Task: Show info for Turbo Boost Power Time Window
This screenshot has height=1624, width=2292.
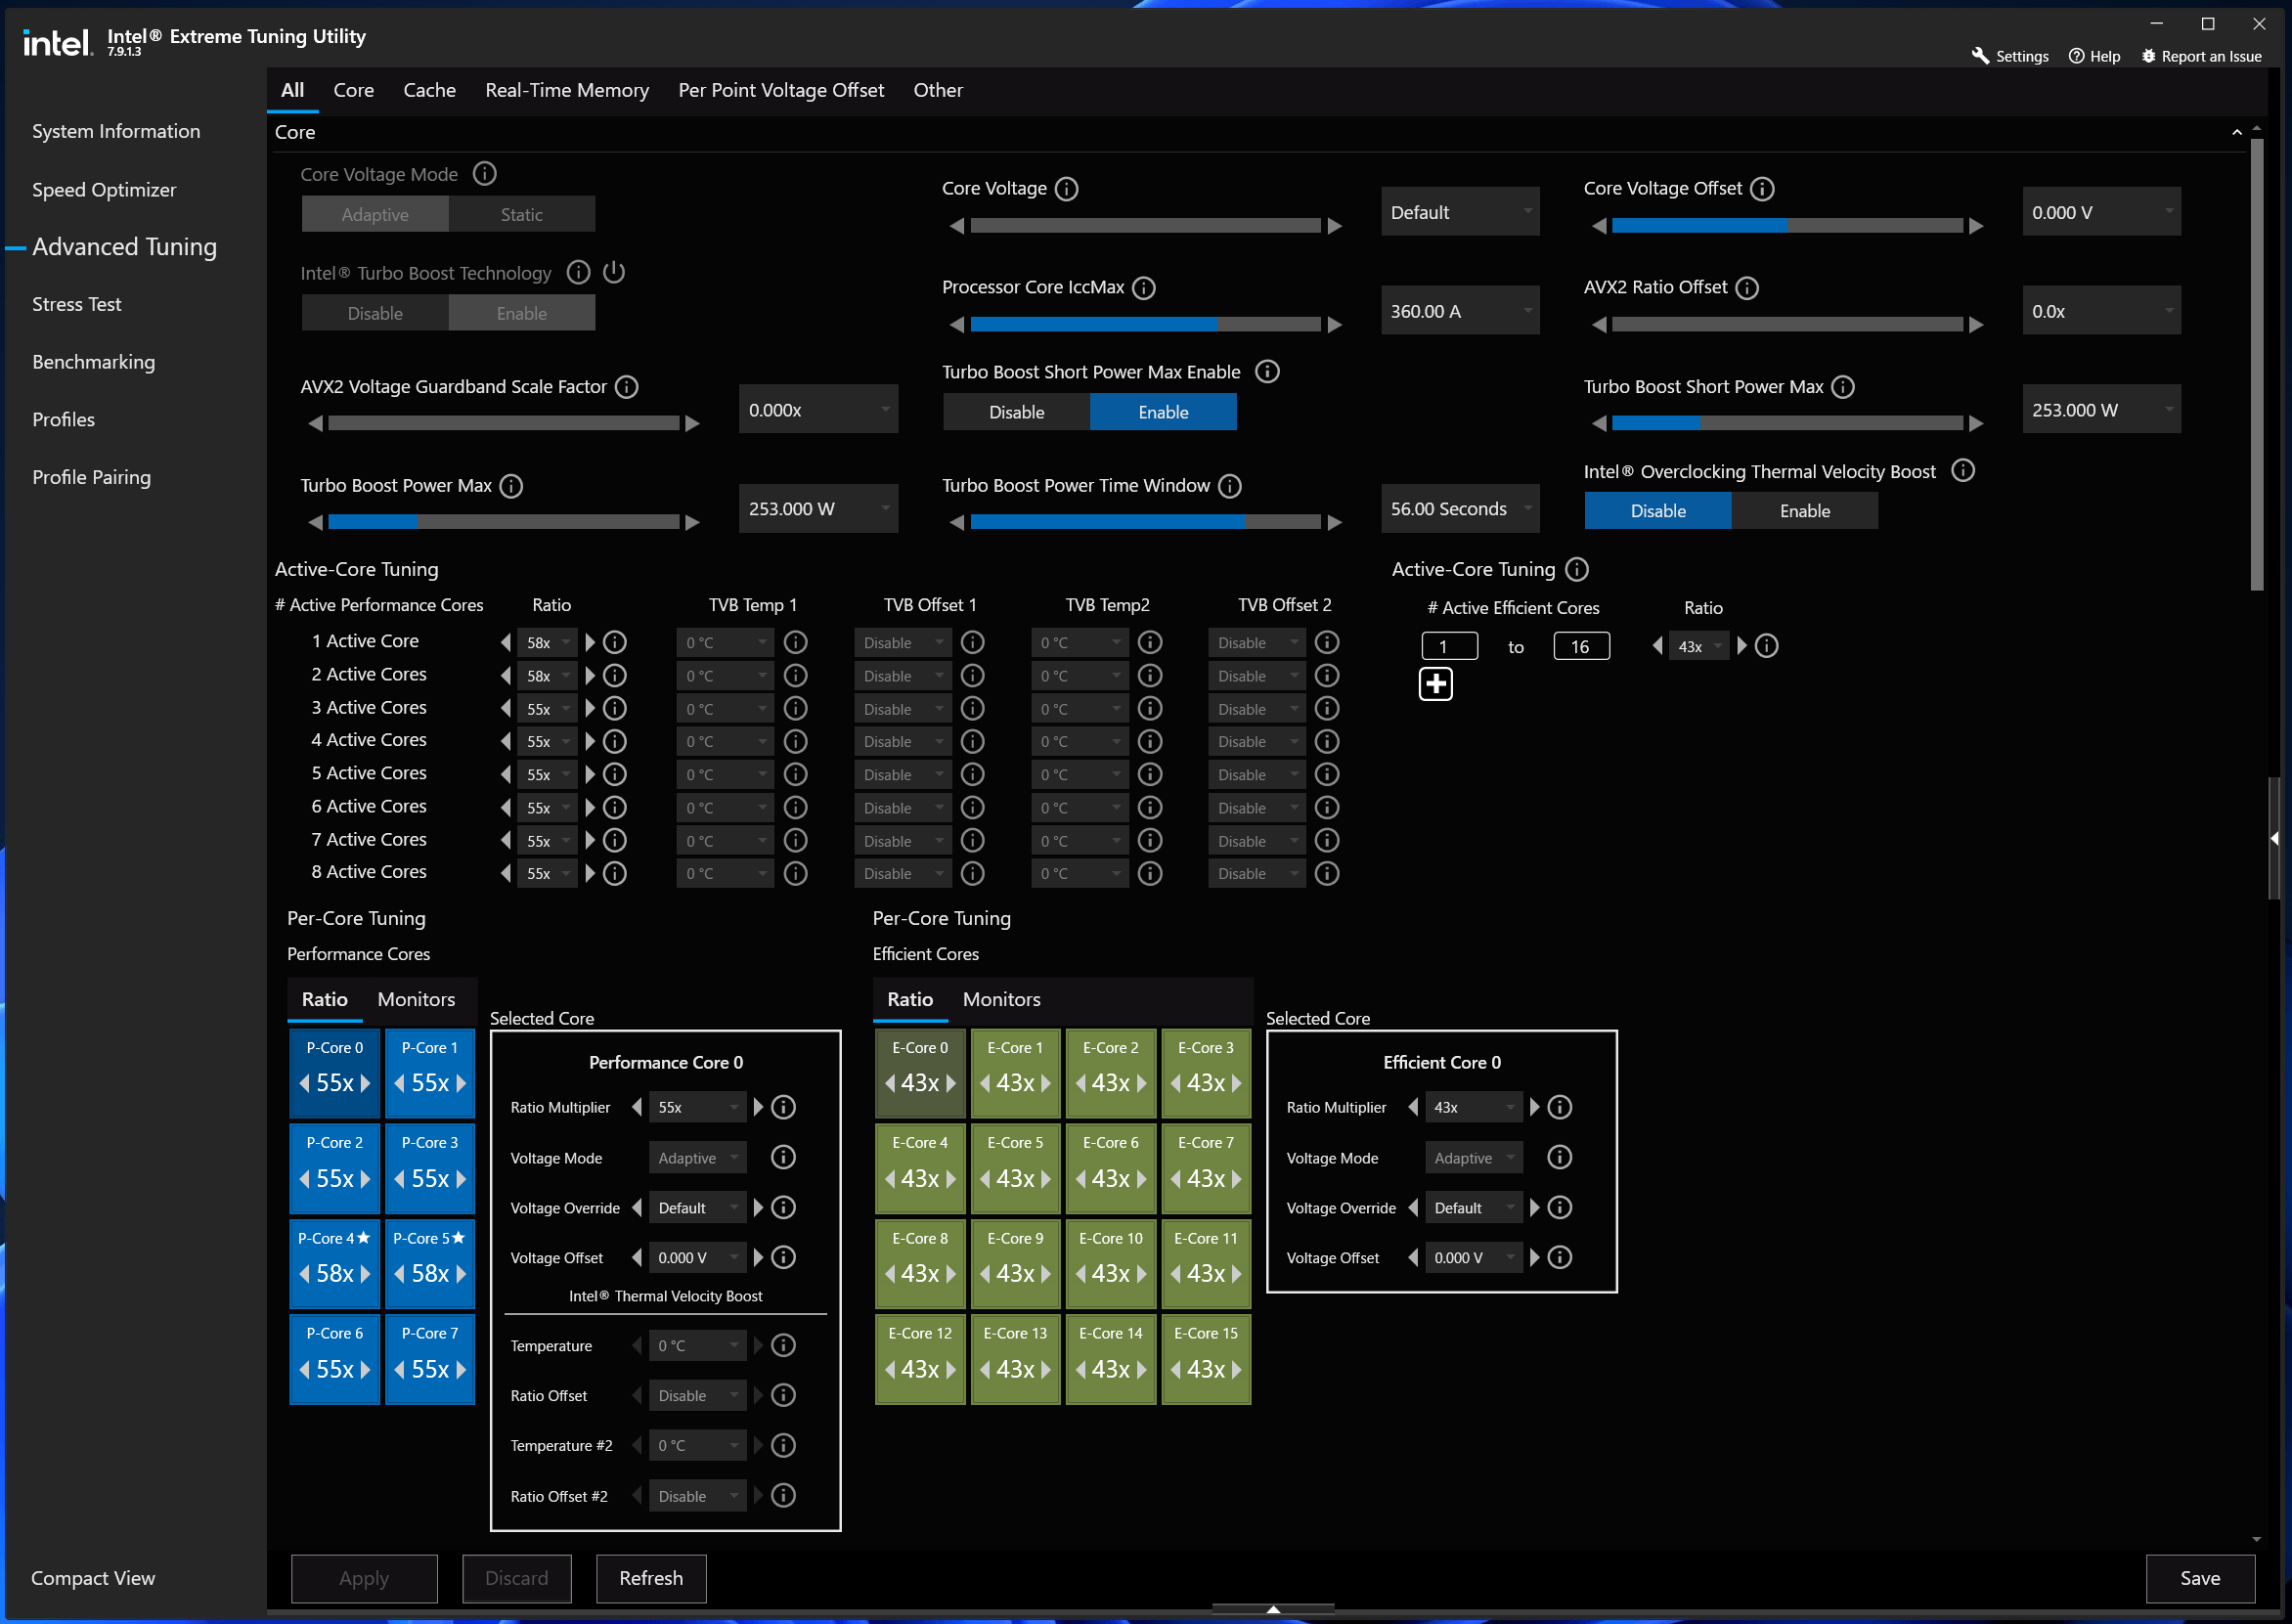Action: [x=1230, y=486]
